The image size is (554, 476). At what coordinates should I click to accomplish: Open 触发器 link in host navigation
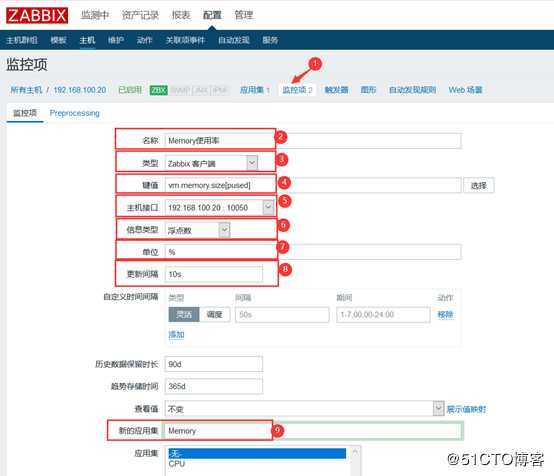[336, 90]
